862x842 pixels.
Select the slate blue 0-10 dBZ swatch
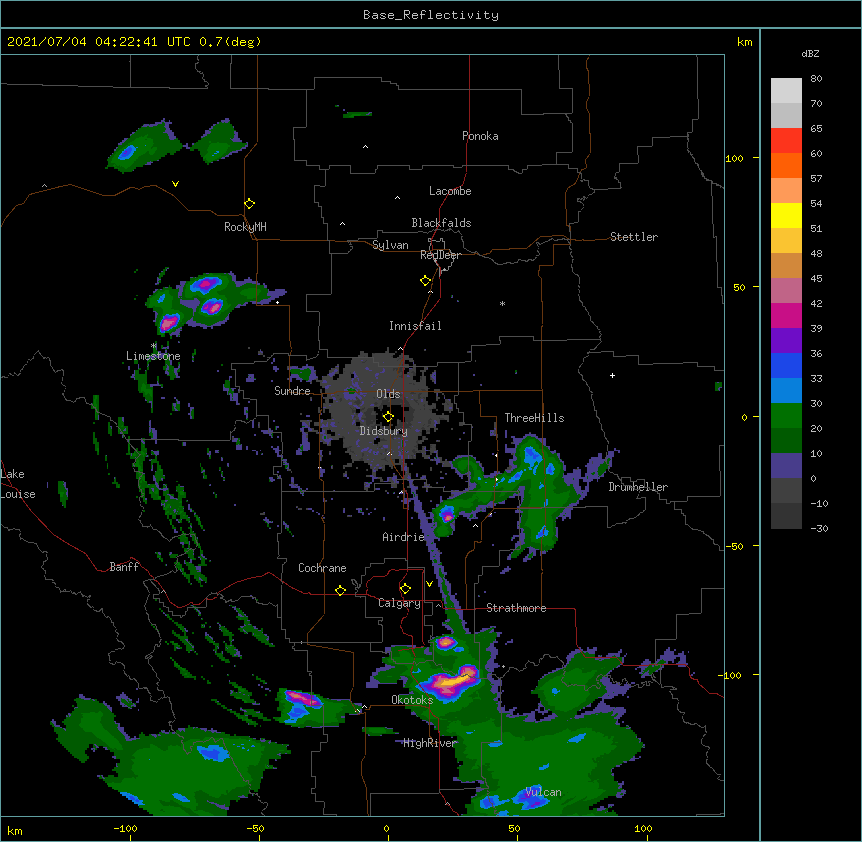pyautogui.click(x=786, y=466)
